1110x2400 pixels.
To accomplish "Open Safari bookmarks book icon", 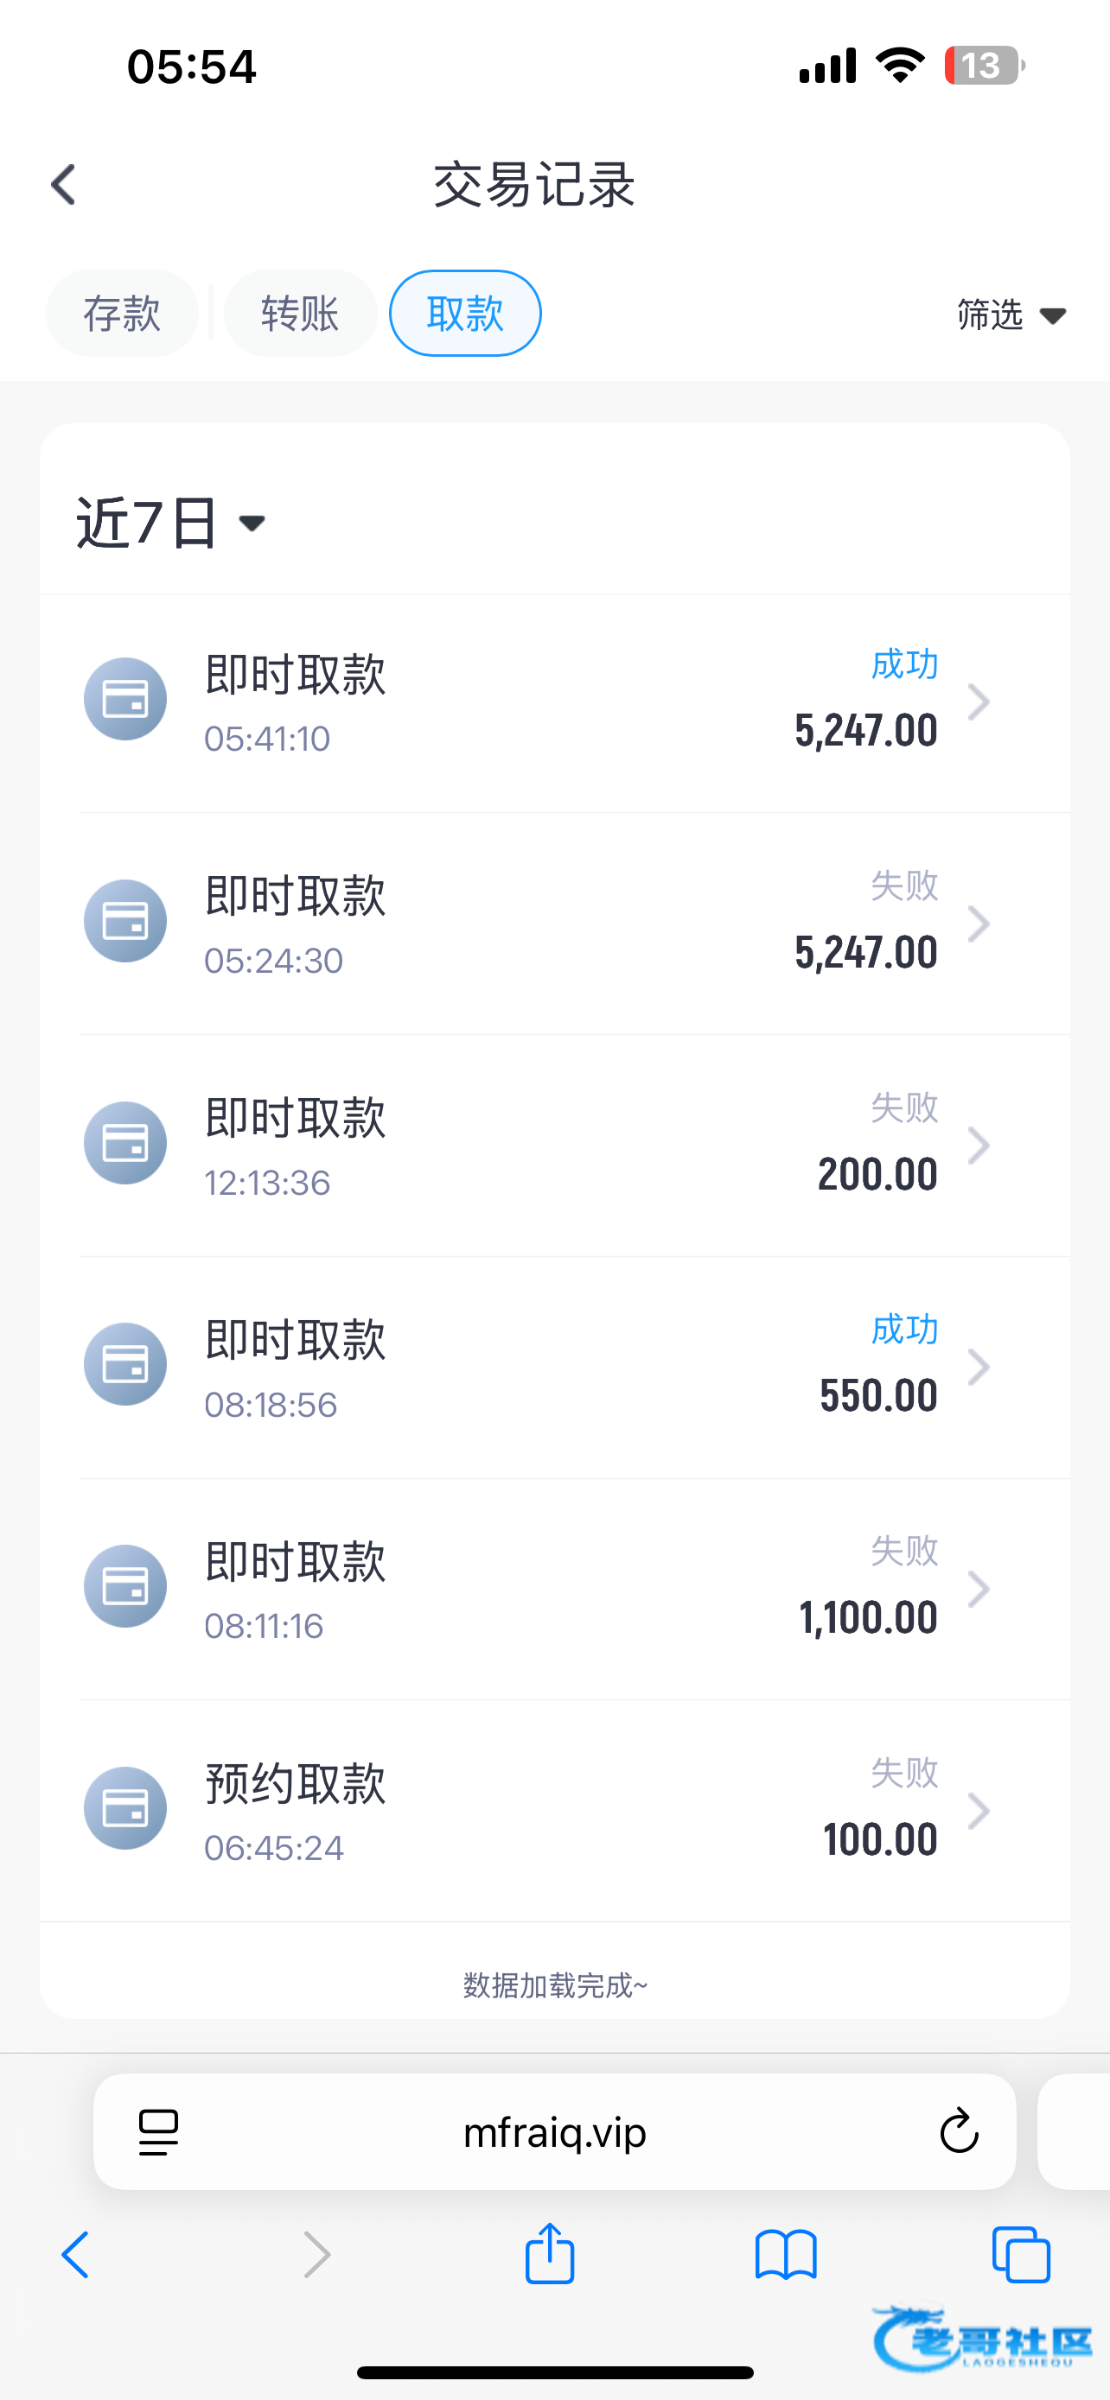I will [x=786, y=2255].
